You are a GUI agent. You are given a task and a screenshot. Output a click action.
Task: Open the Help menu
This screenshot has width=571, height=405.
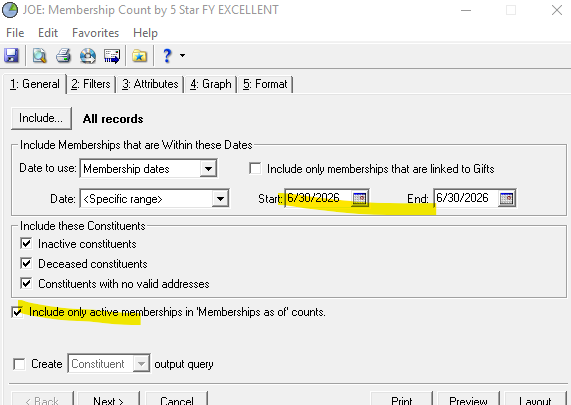pos(145,33)
